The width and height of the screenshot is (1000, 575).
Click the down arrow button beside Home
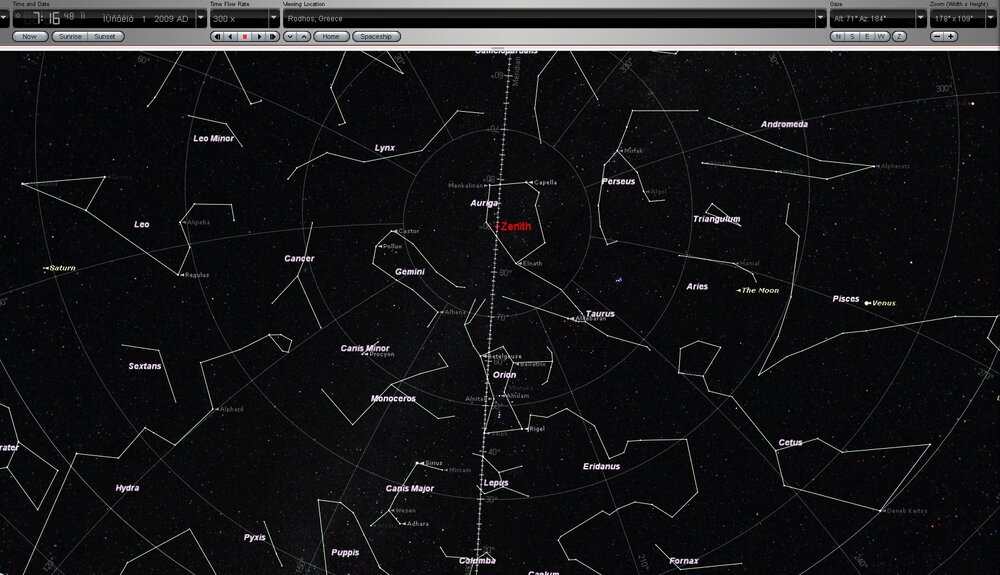click(x=290, y=36)
